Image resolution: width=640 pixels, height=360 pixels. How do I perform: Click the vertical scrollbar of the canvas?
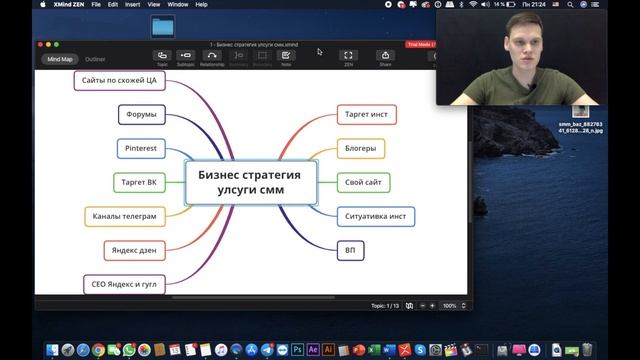point(469,182)
